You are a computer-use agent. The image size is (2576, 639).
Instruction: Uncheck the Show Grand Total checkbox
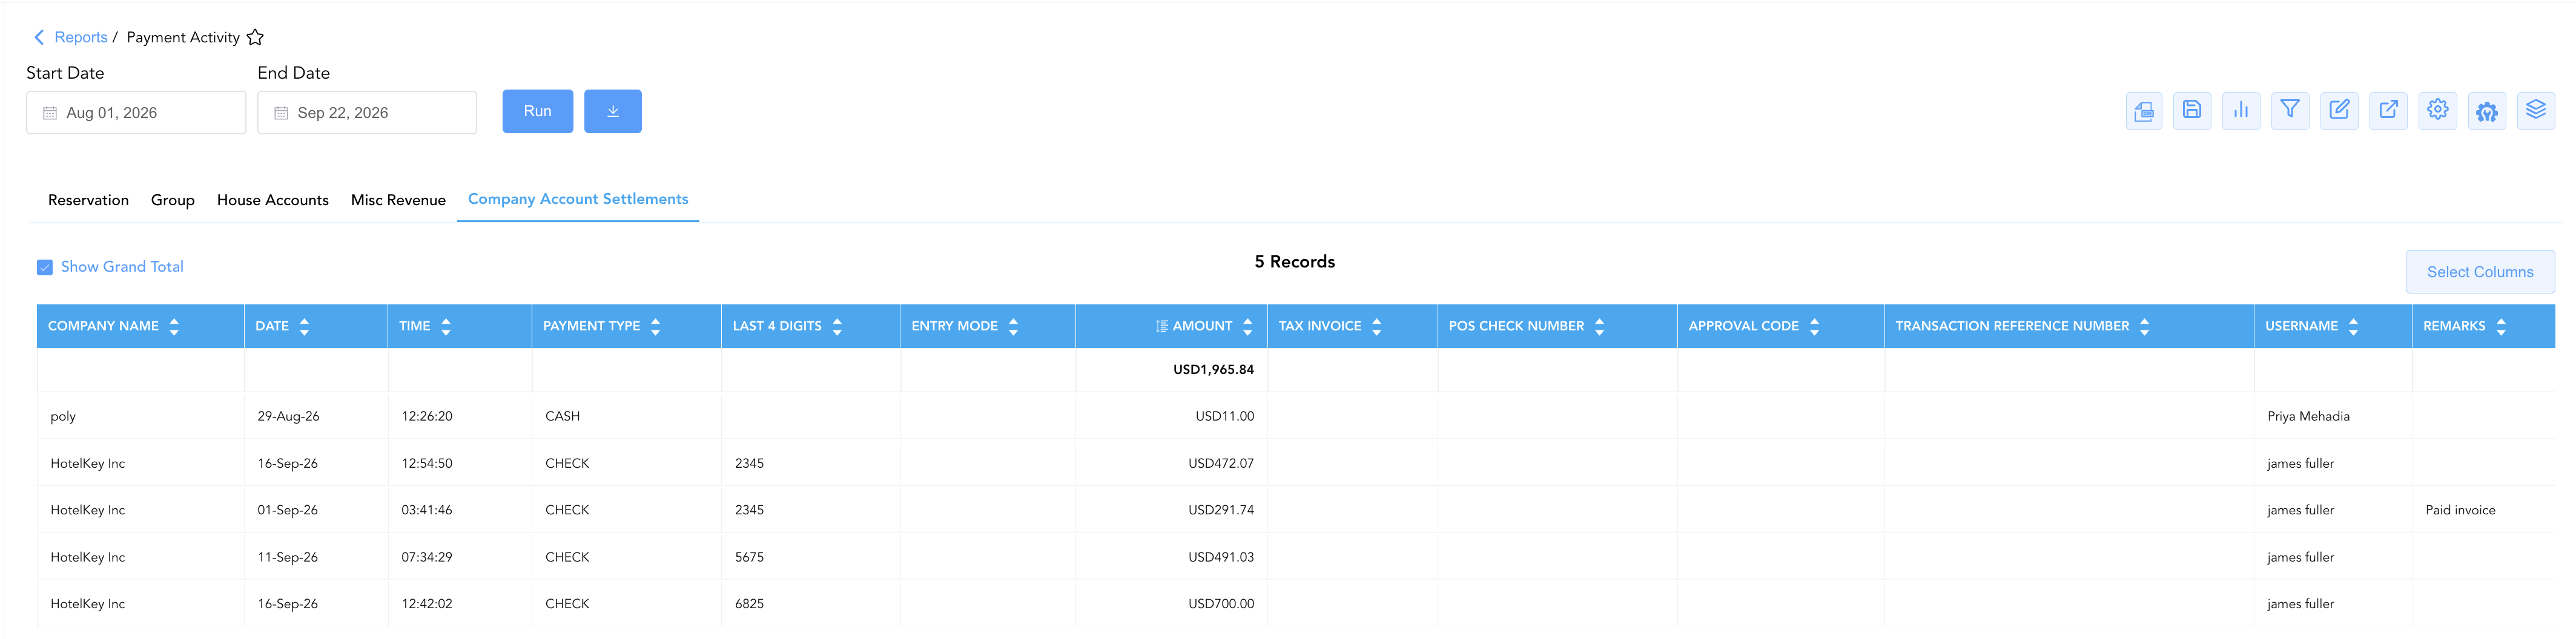45,267
